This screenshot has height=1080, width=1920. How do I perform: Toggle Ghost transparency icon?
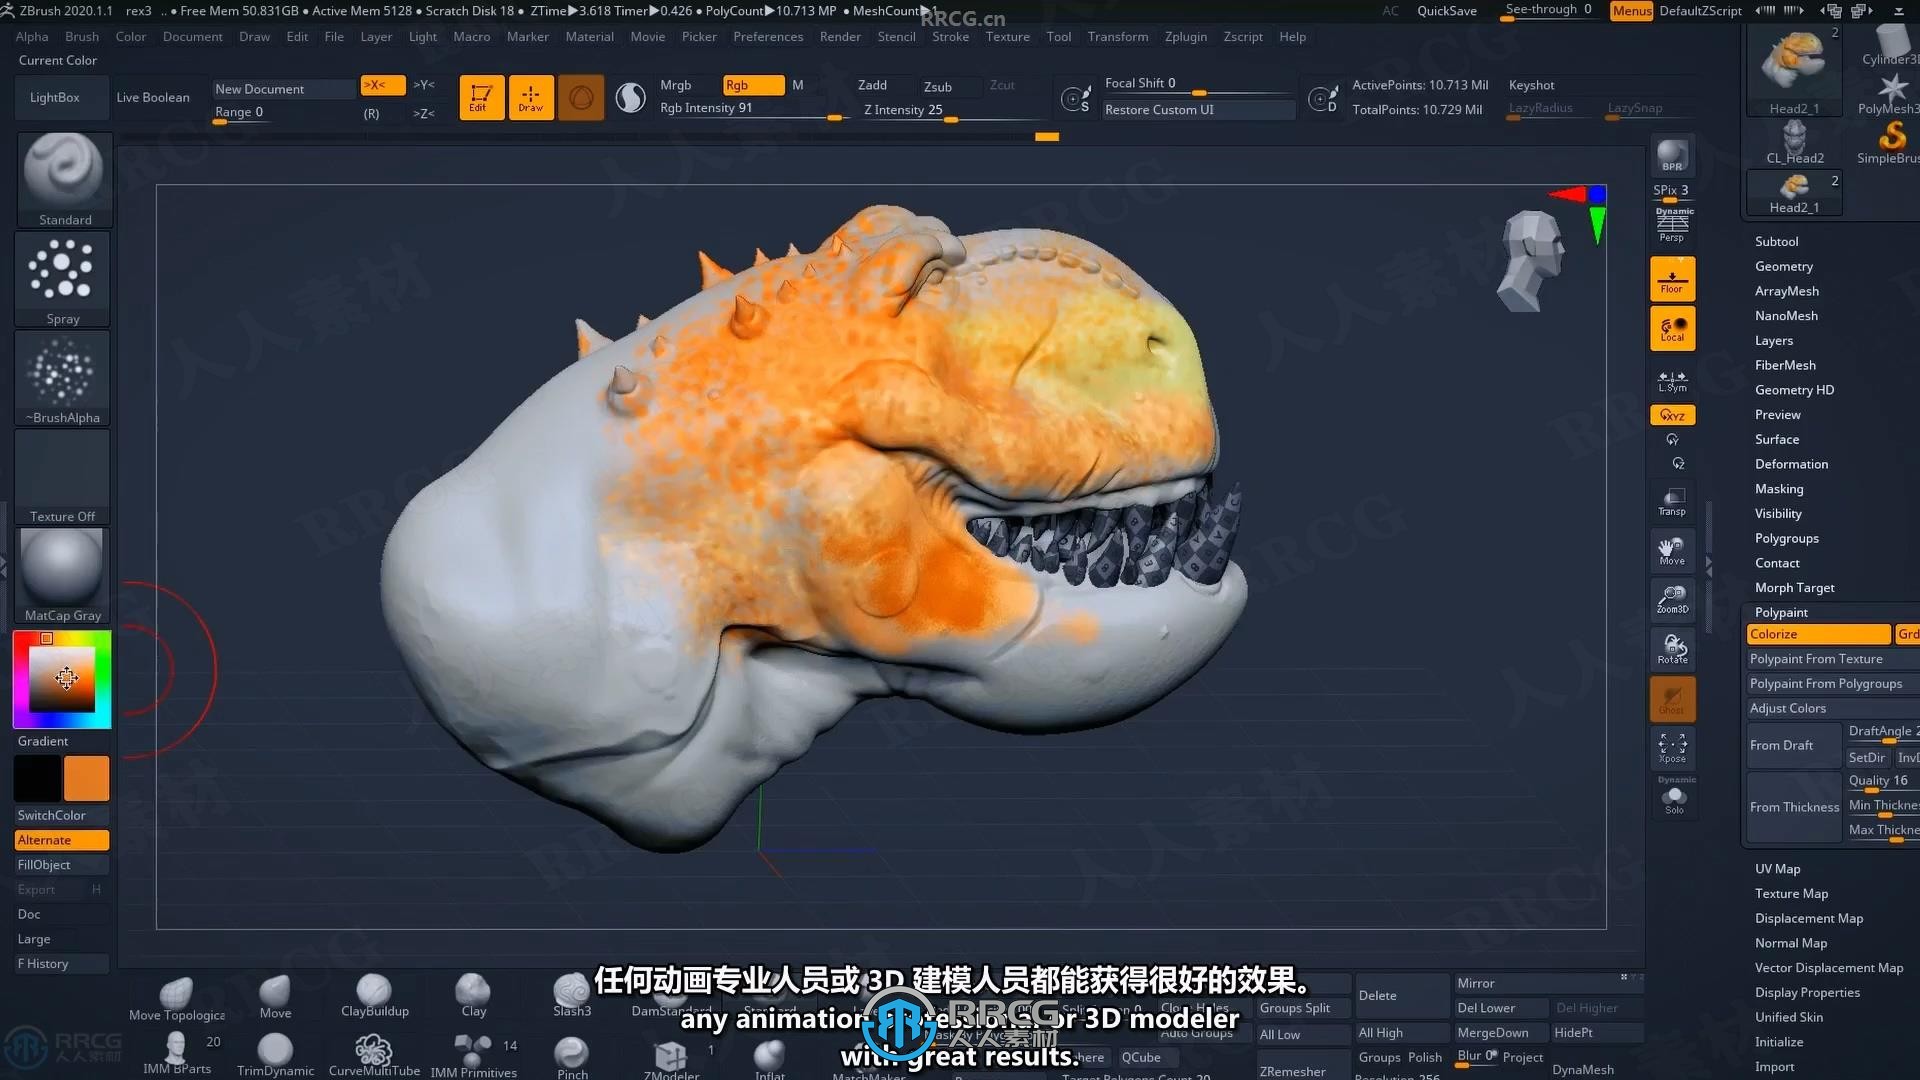tap(1672, 699)
